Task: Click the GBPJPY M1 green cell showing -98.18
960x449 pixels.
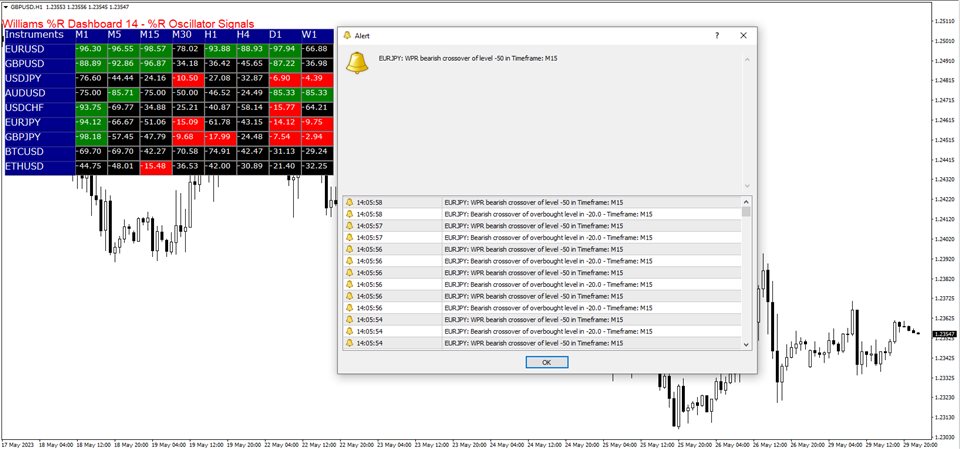Action: [91, 137]
